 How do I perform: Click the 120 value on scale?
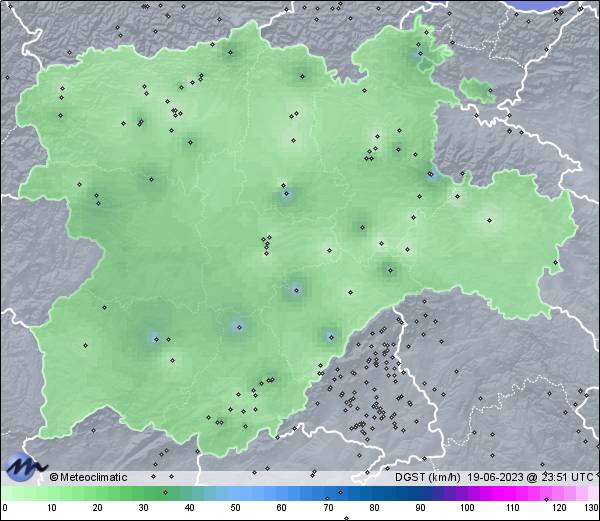(559, 508)
